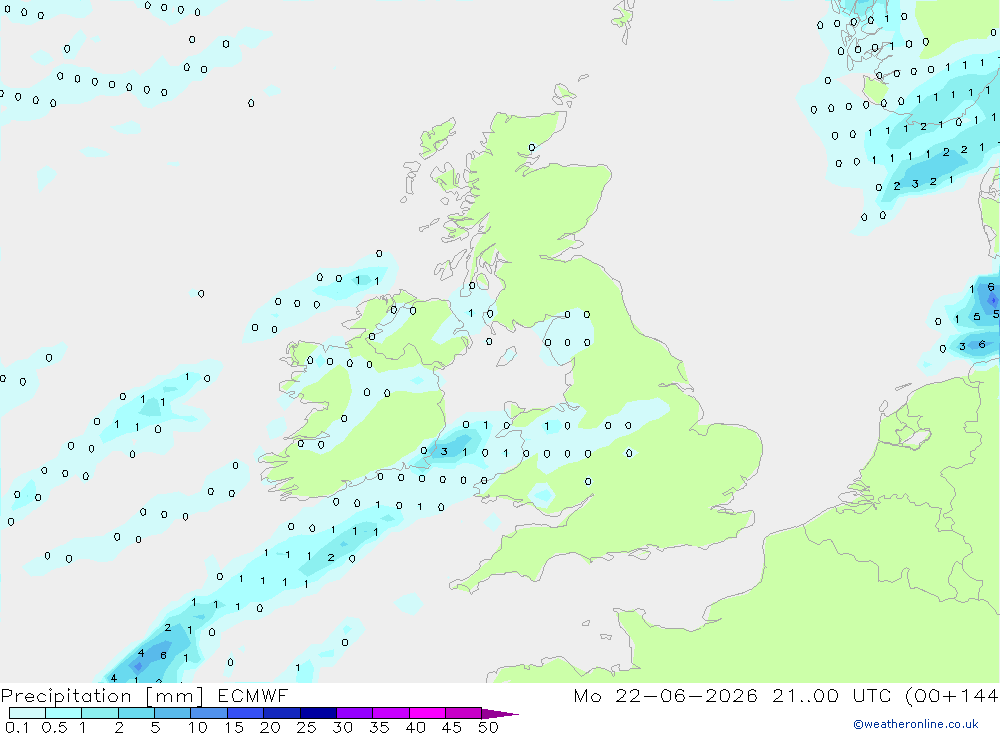Click the 0.5–1 mm legend color swatch
Viewport: 1000px width, 733px height.
[64, 713]
